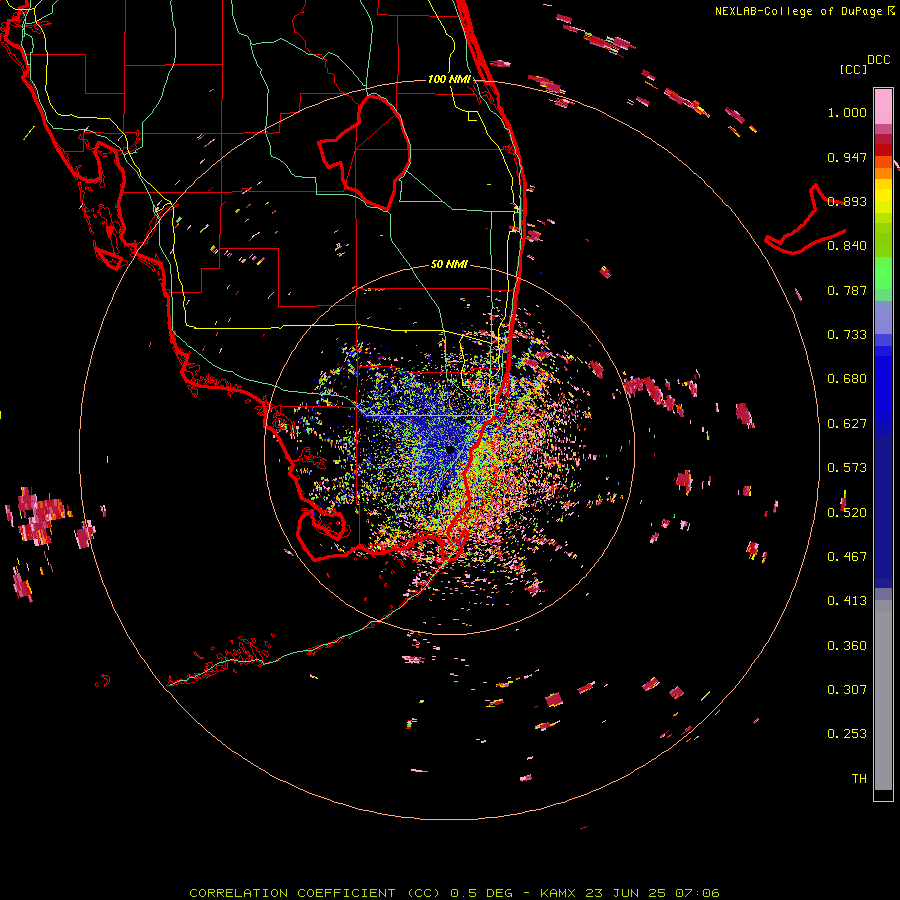Click the black radar site dot at the rings' center

click(x=451, y=450)
